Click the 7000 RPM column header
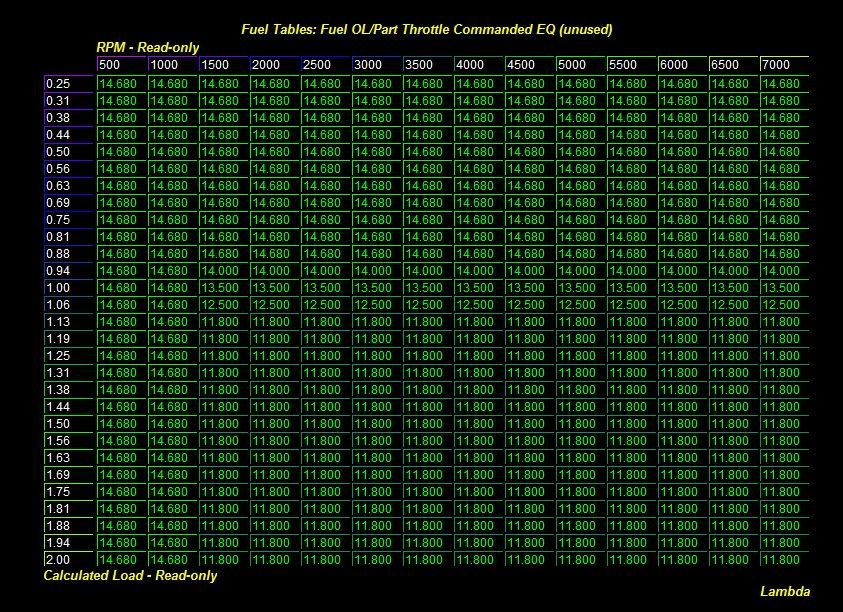Screen dimensions: 843x612 tap(783, 65)
